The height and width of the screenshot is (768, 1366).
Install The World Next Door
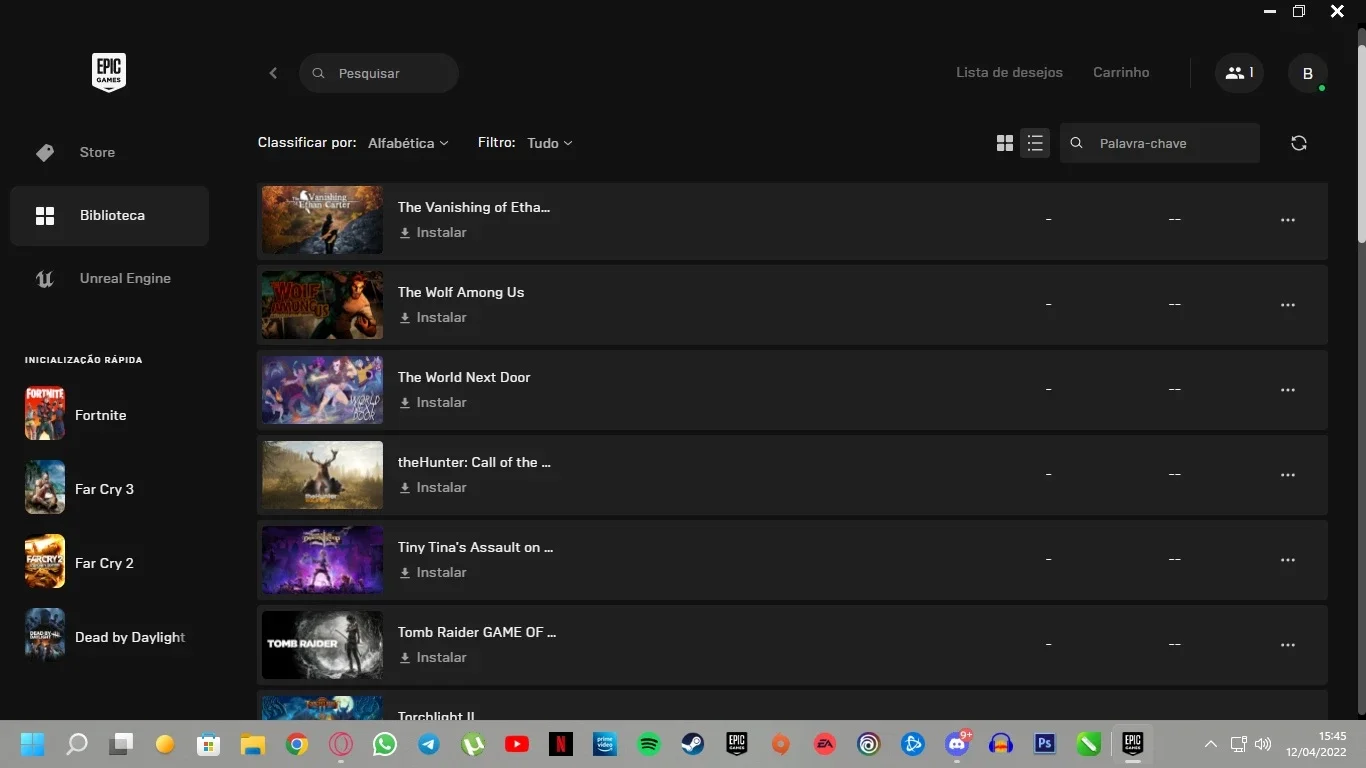433,402
